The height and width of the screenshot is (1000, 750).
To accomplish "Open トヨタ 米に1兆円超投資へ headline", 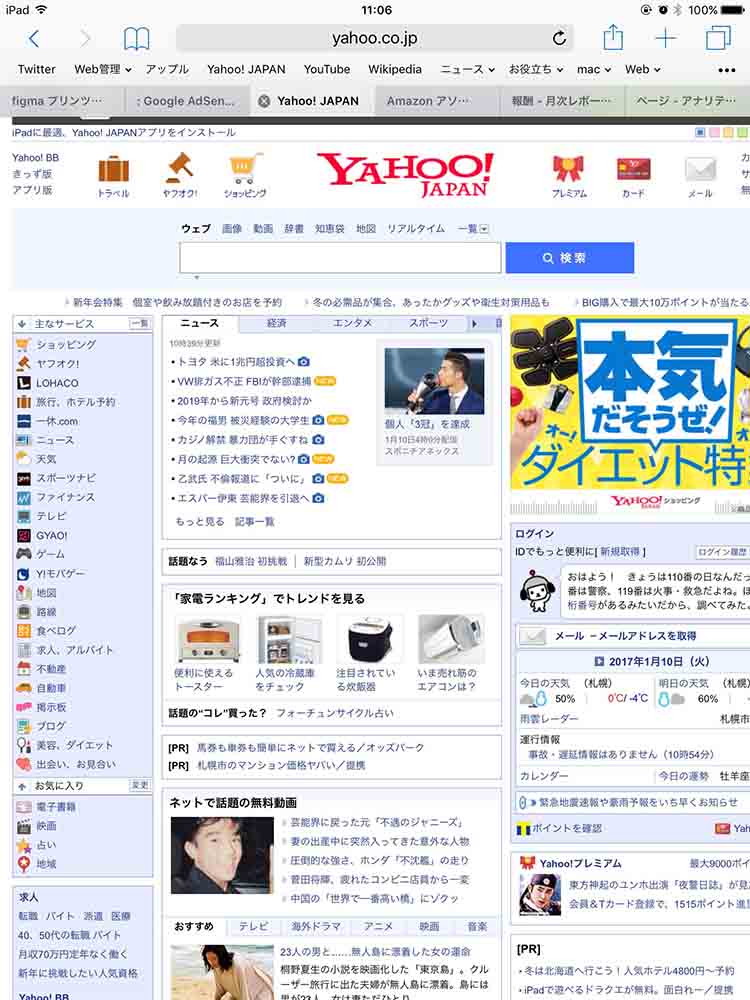I will pyautogui.click(x=236, y=362).
